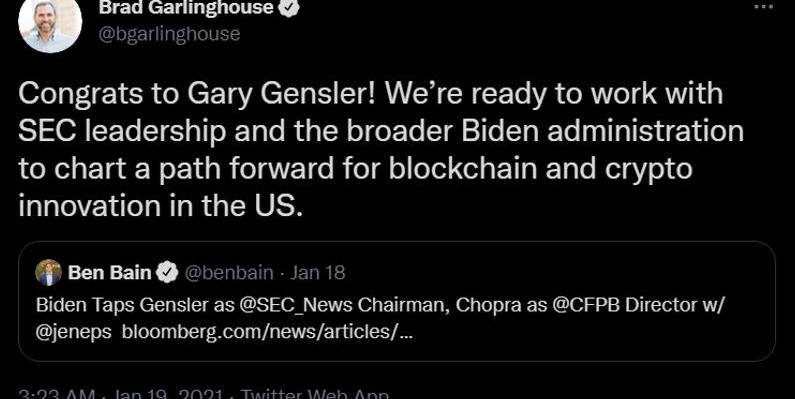The width and height of the screenshot is (795, 399).
Task: Click the Ben Bain name in quote
Action: [110, 273]
